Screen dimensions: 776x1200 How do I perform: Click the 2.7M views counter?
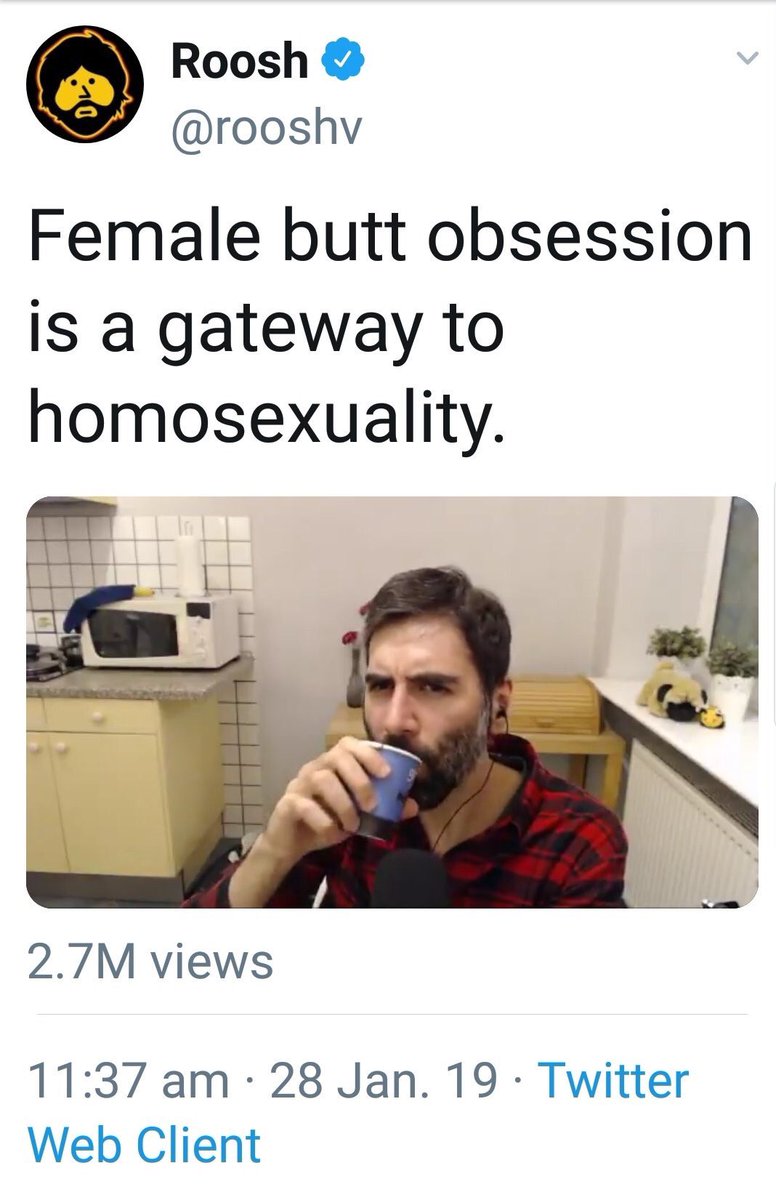(150, 962)
